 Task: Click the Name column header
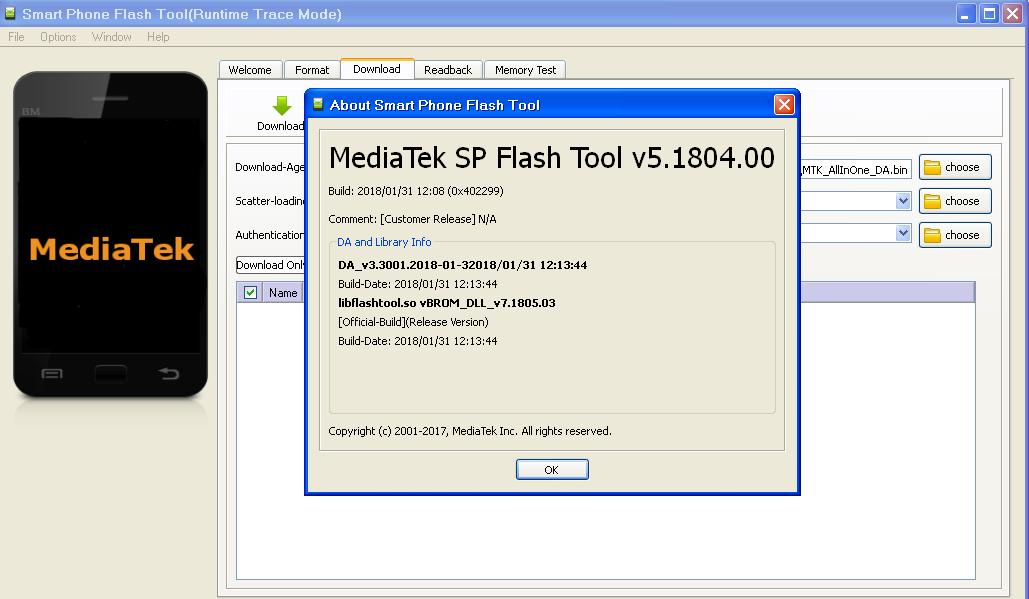point(283,293)
